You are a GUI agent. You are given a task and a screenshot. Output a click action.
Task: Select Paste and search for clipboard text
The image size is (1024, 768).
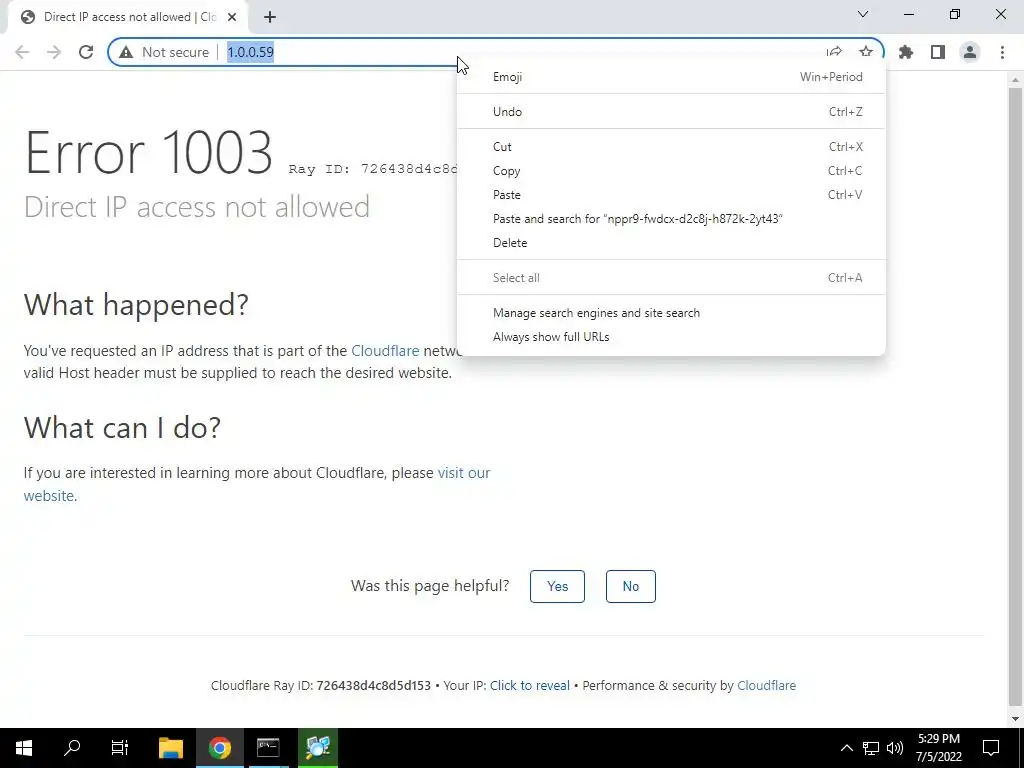coord(671,219)
